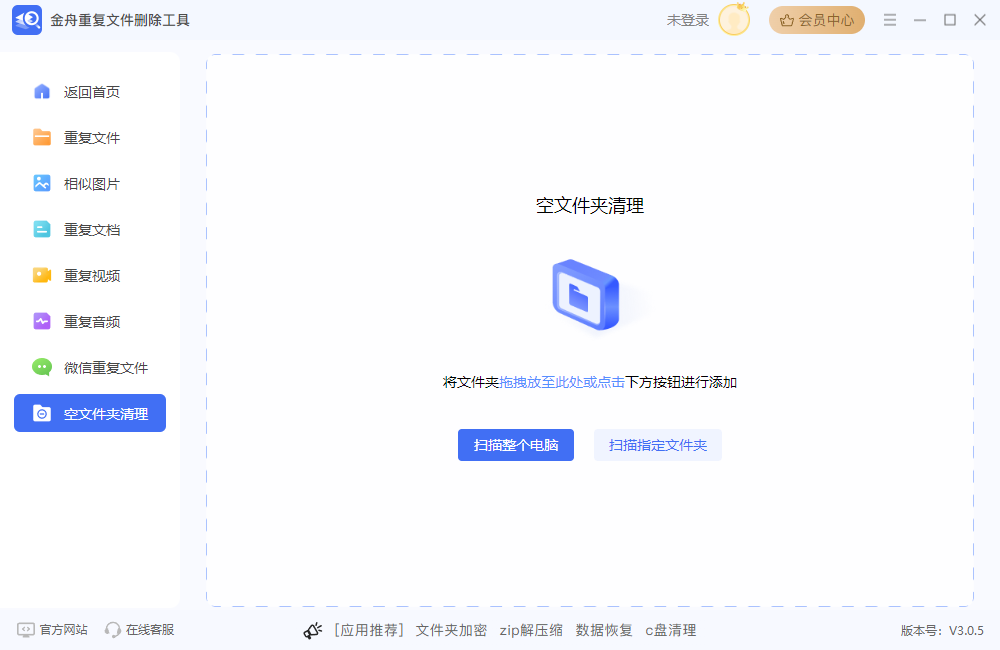Click the document icon for 重复文档
The image size is (1000, 650).
pos(42,229)
